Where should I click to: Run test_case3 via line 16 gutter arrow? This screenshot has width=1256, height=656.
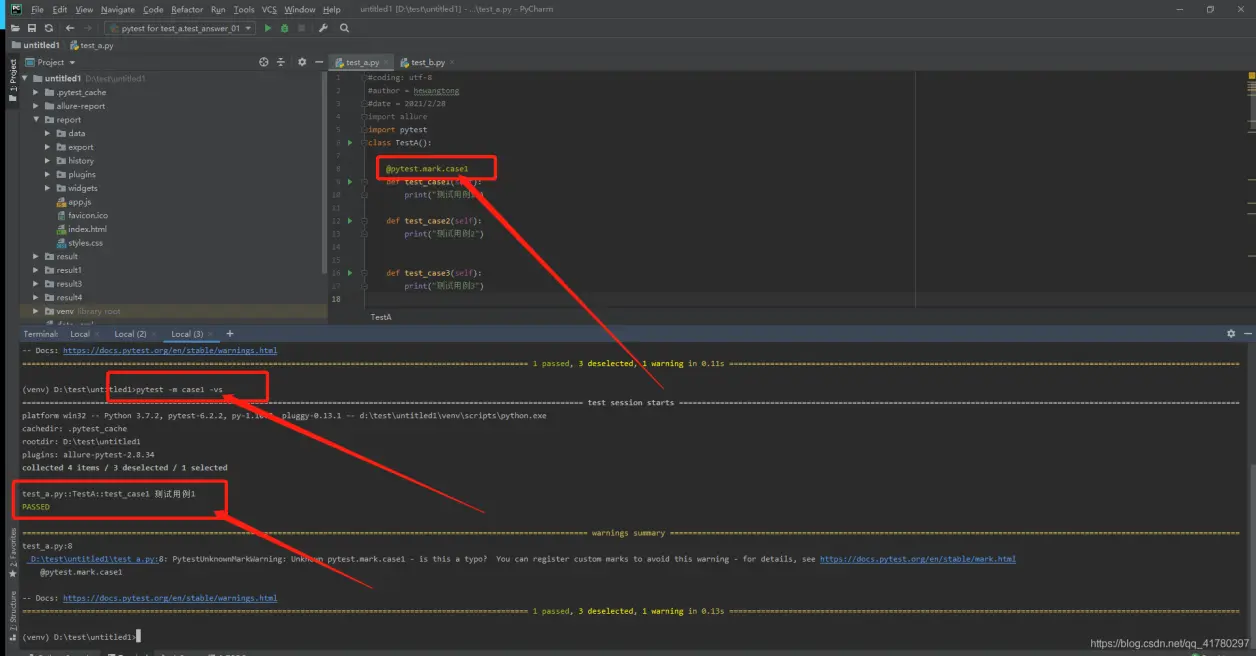(350, 273)
